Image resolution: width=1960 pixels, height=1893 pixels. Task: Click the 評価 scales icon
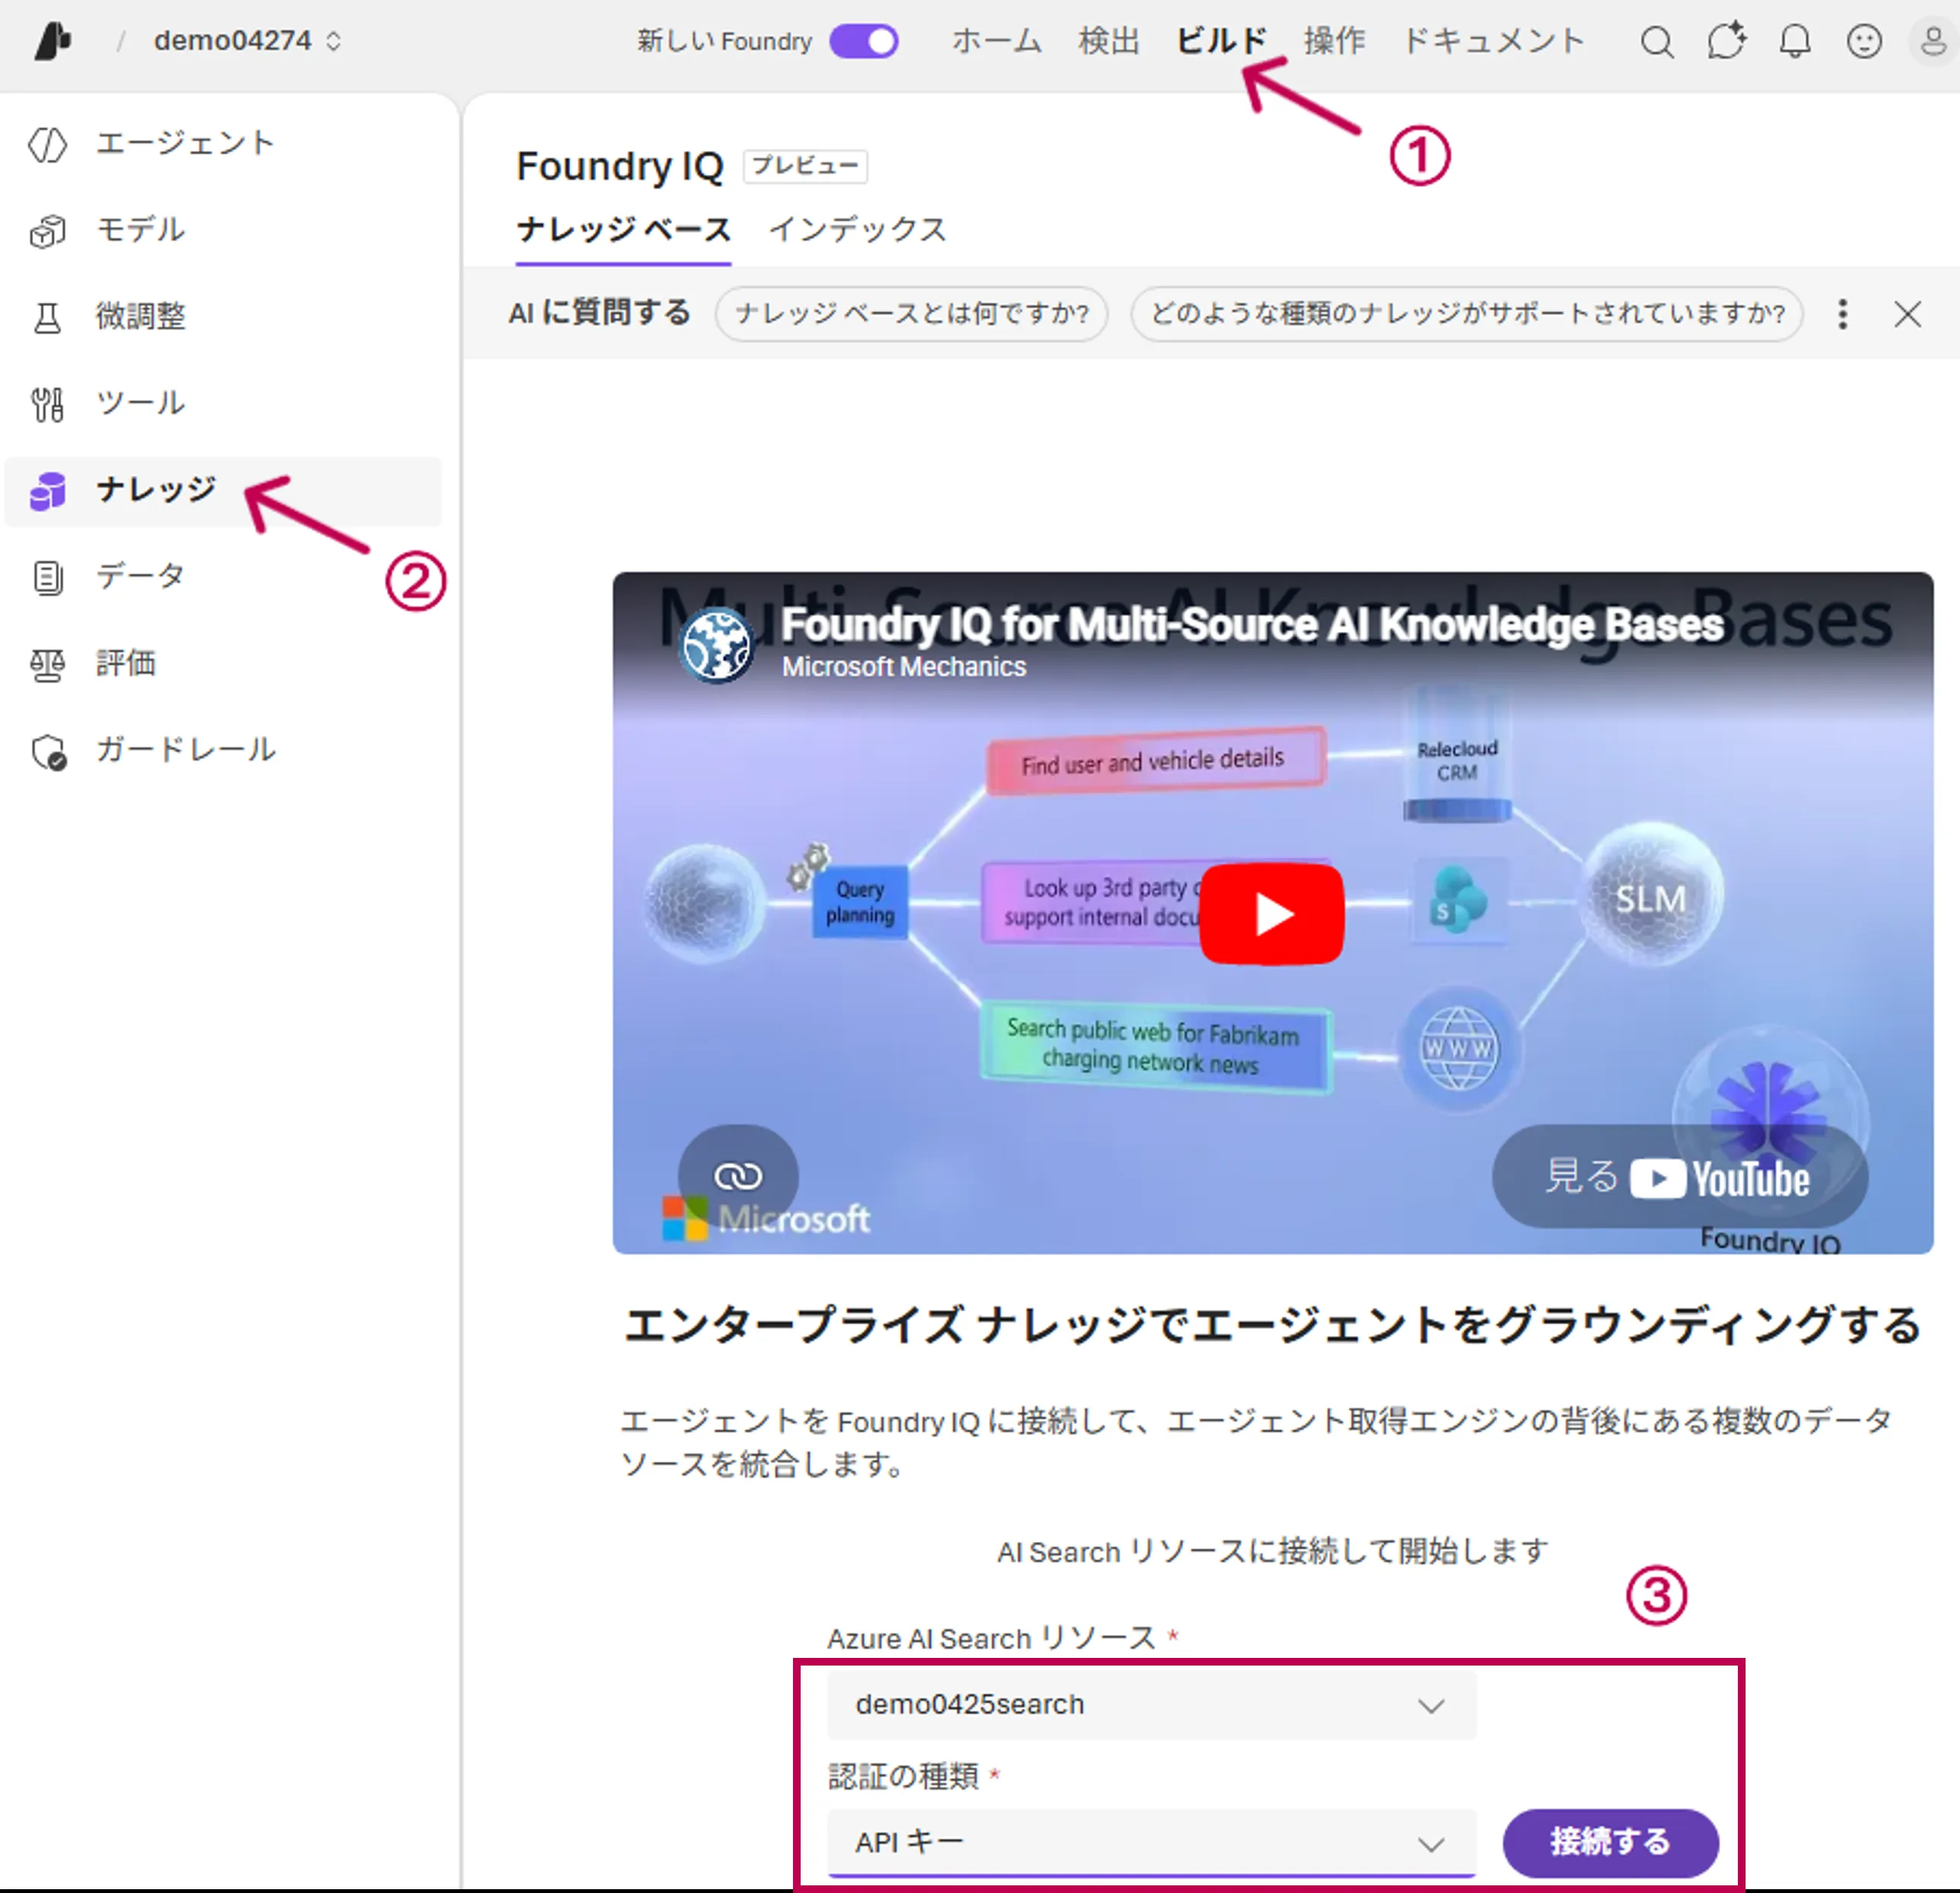pyautogui.click(x=47, y=664)
